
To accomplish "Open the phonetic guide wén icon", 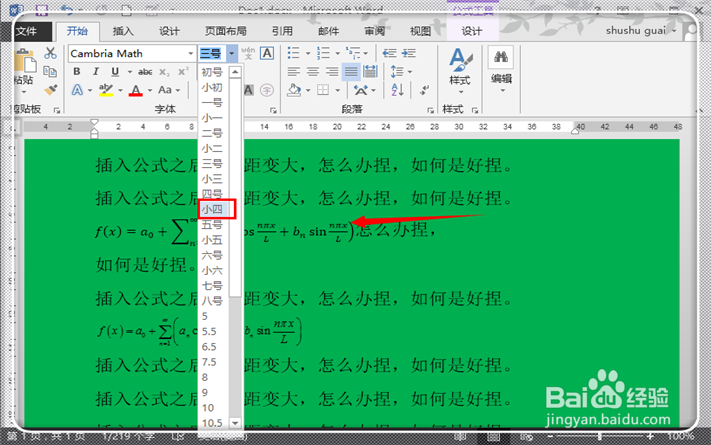I will 248,53.
